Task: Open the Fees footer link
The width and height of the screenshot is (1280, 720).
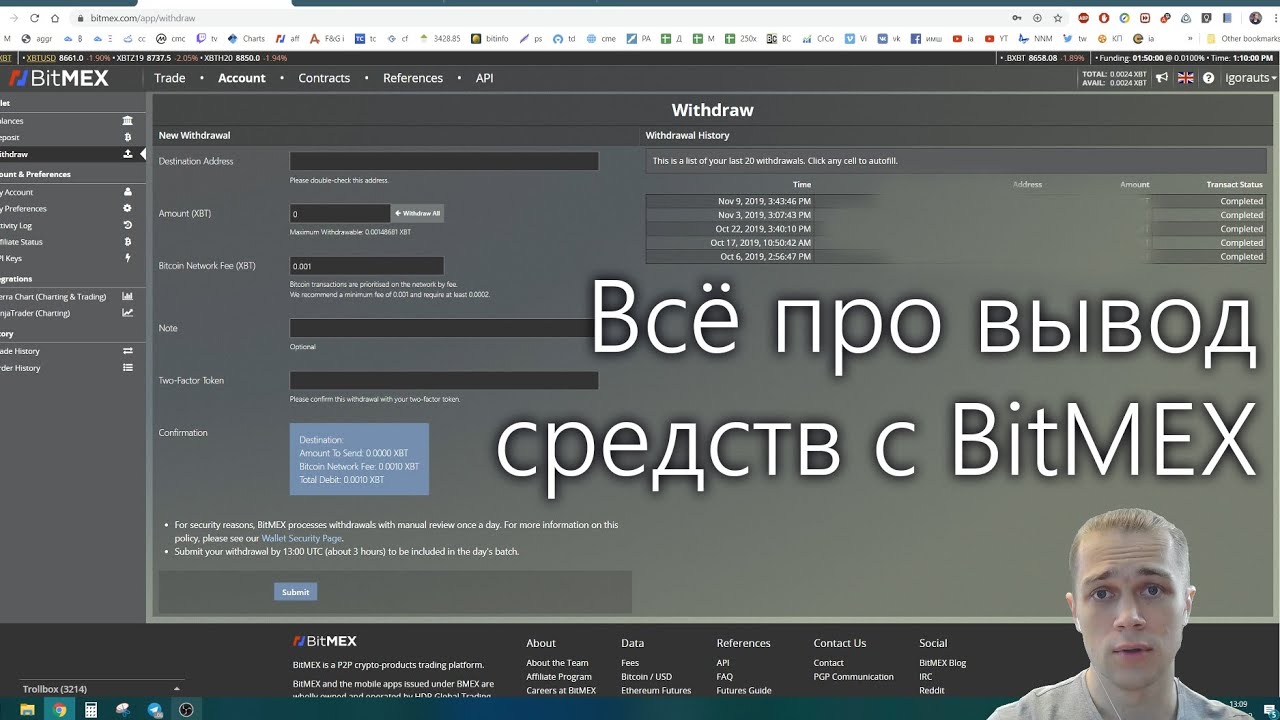Action: pos(630,663)
